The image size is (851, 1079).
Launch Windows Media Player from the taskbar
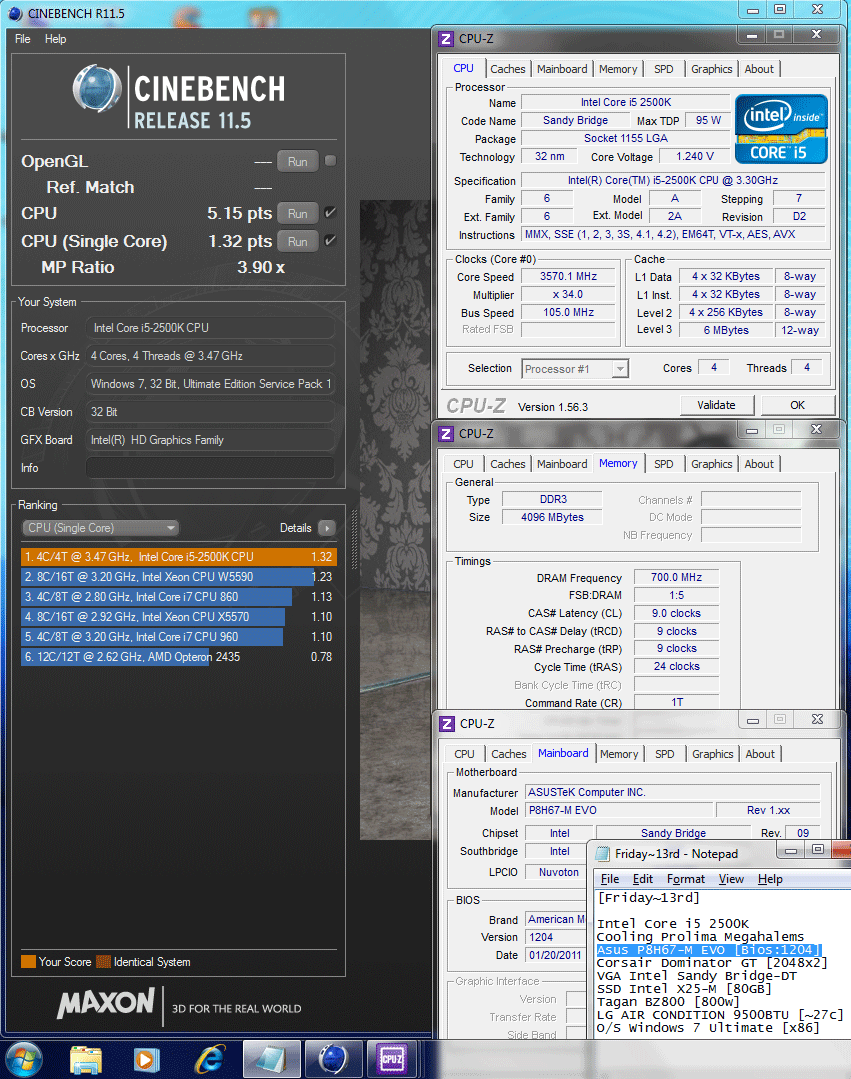click(x=146, y=1060)
